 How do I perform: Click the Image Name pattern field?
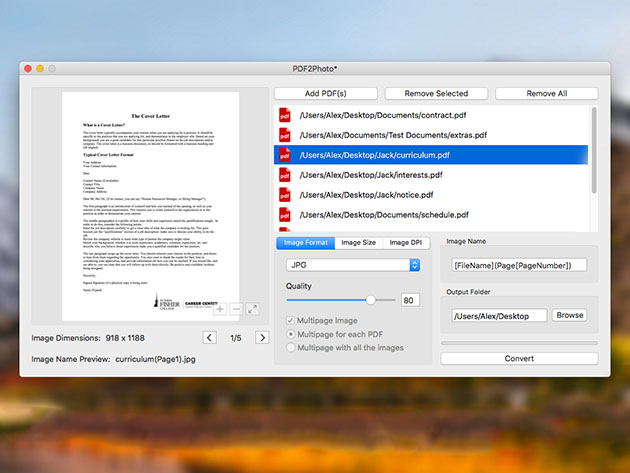519,265
